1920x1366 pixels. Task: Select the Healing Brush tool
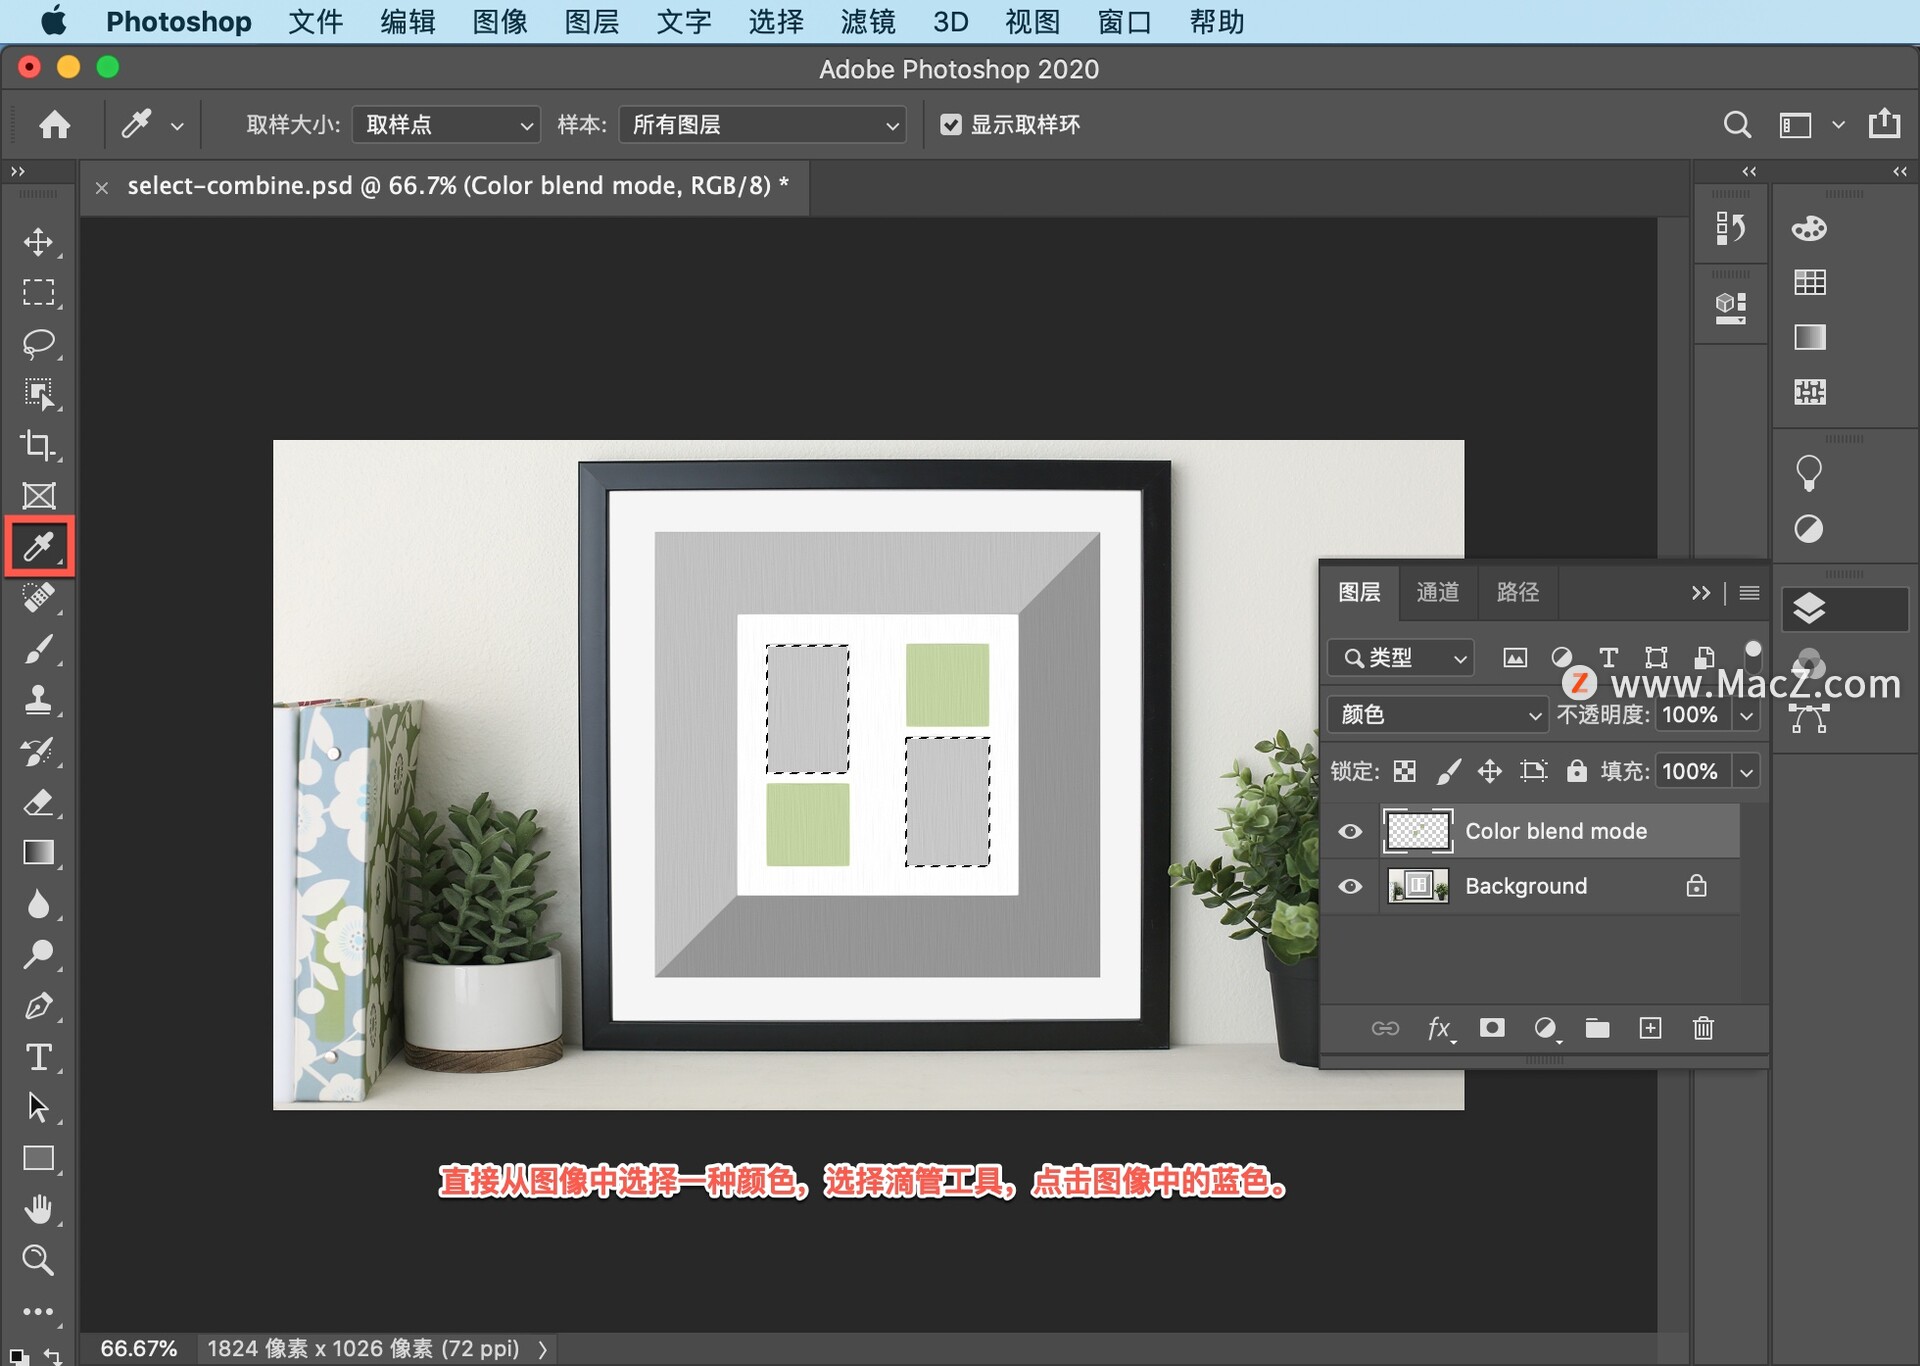(40, 600)
